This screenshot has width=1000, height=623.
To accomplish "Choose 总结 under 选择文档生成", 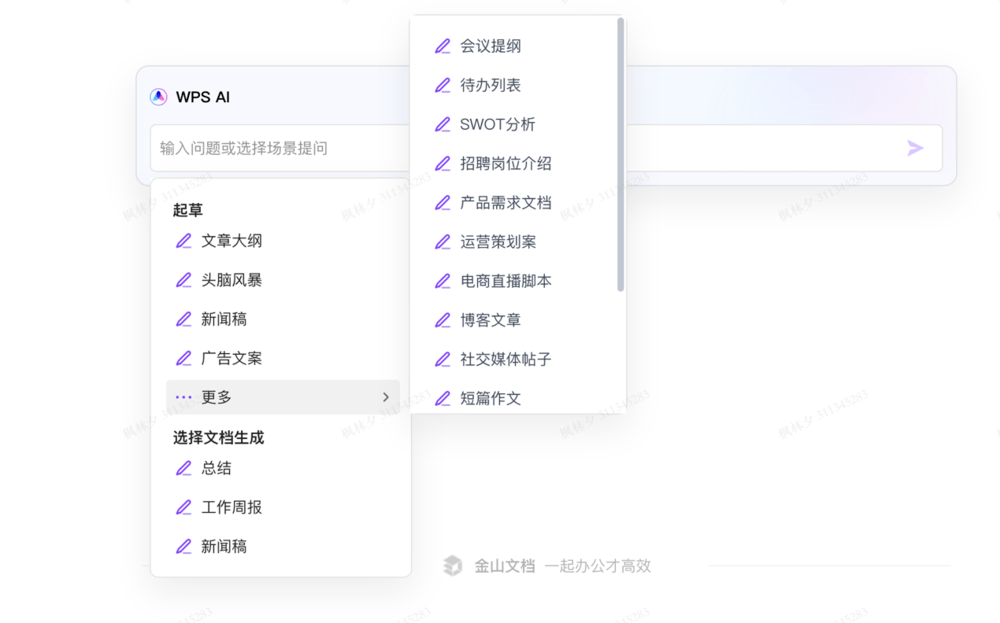I will pos(217,468).
